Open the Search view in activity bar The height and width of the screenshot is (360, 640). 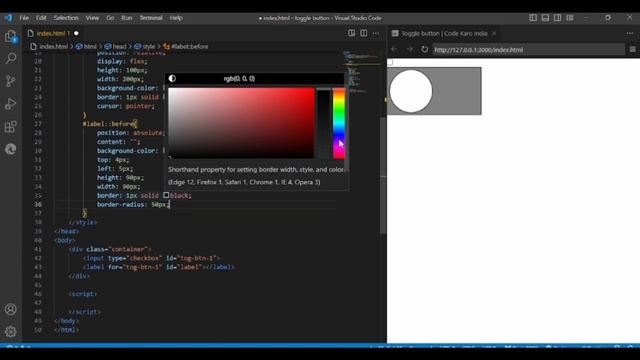click(11, 58)
